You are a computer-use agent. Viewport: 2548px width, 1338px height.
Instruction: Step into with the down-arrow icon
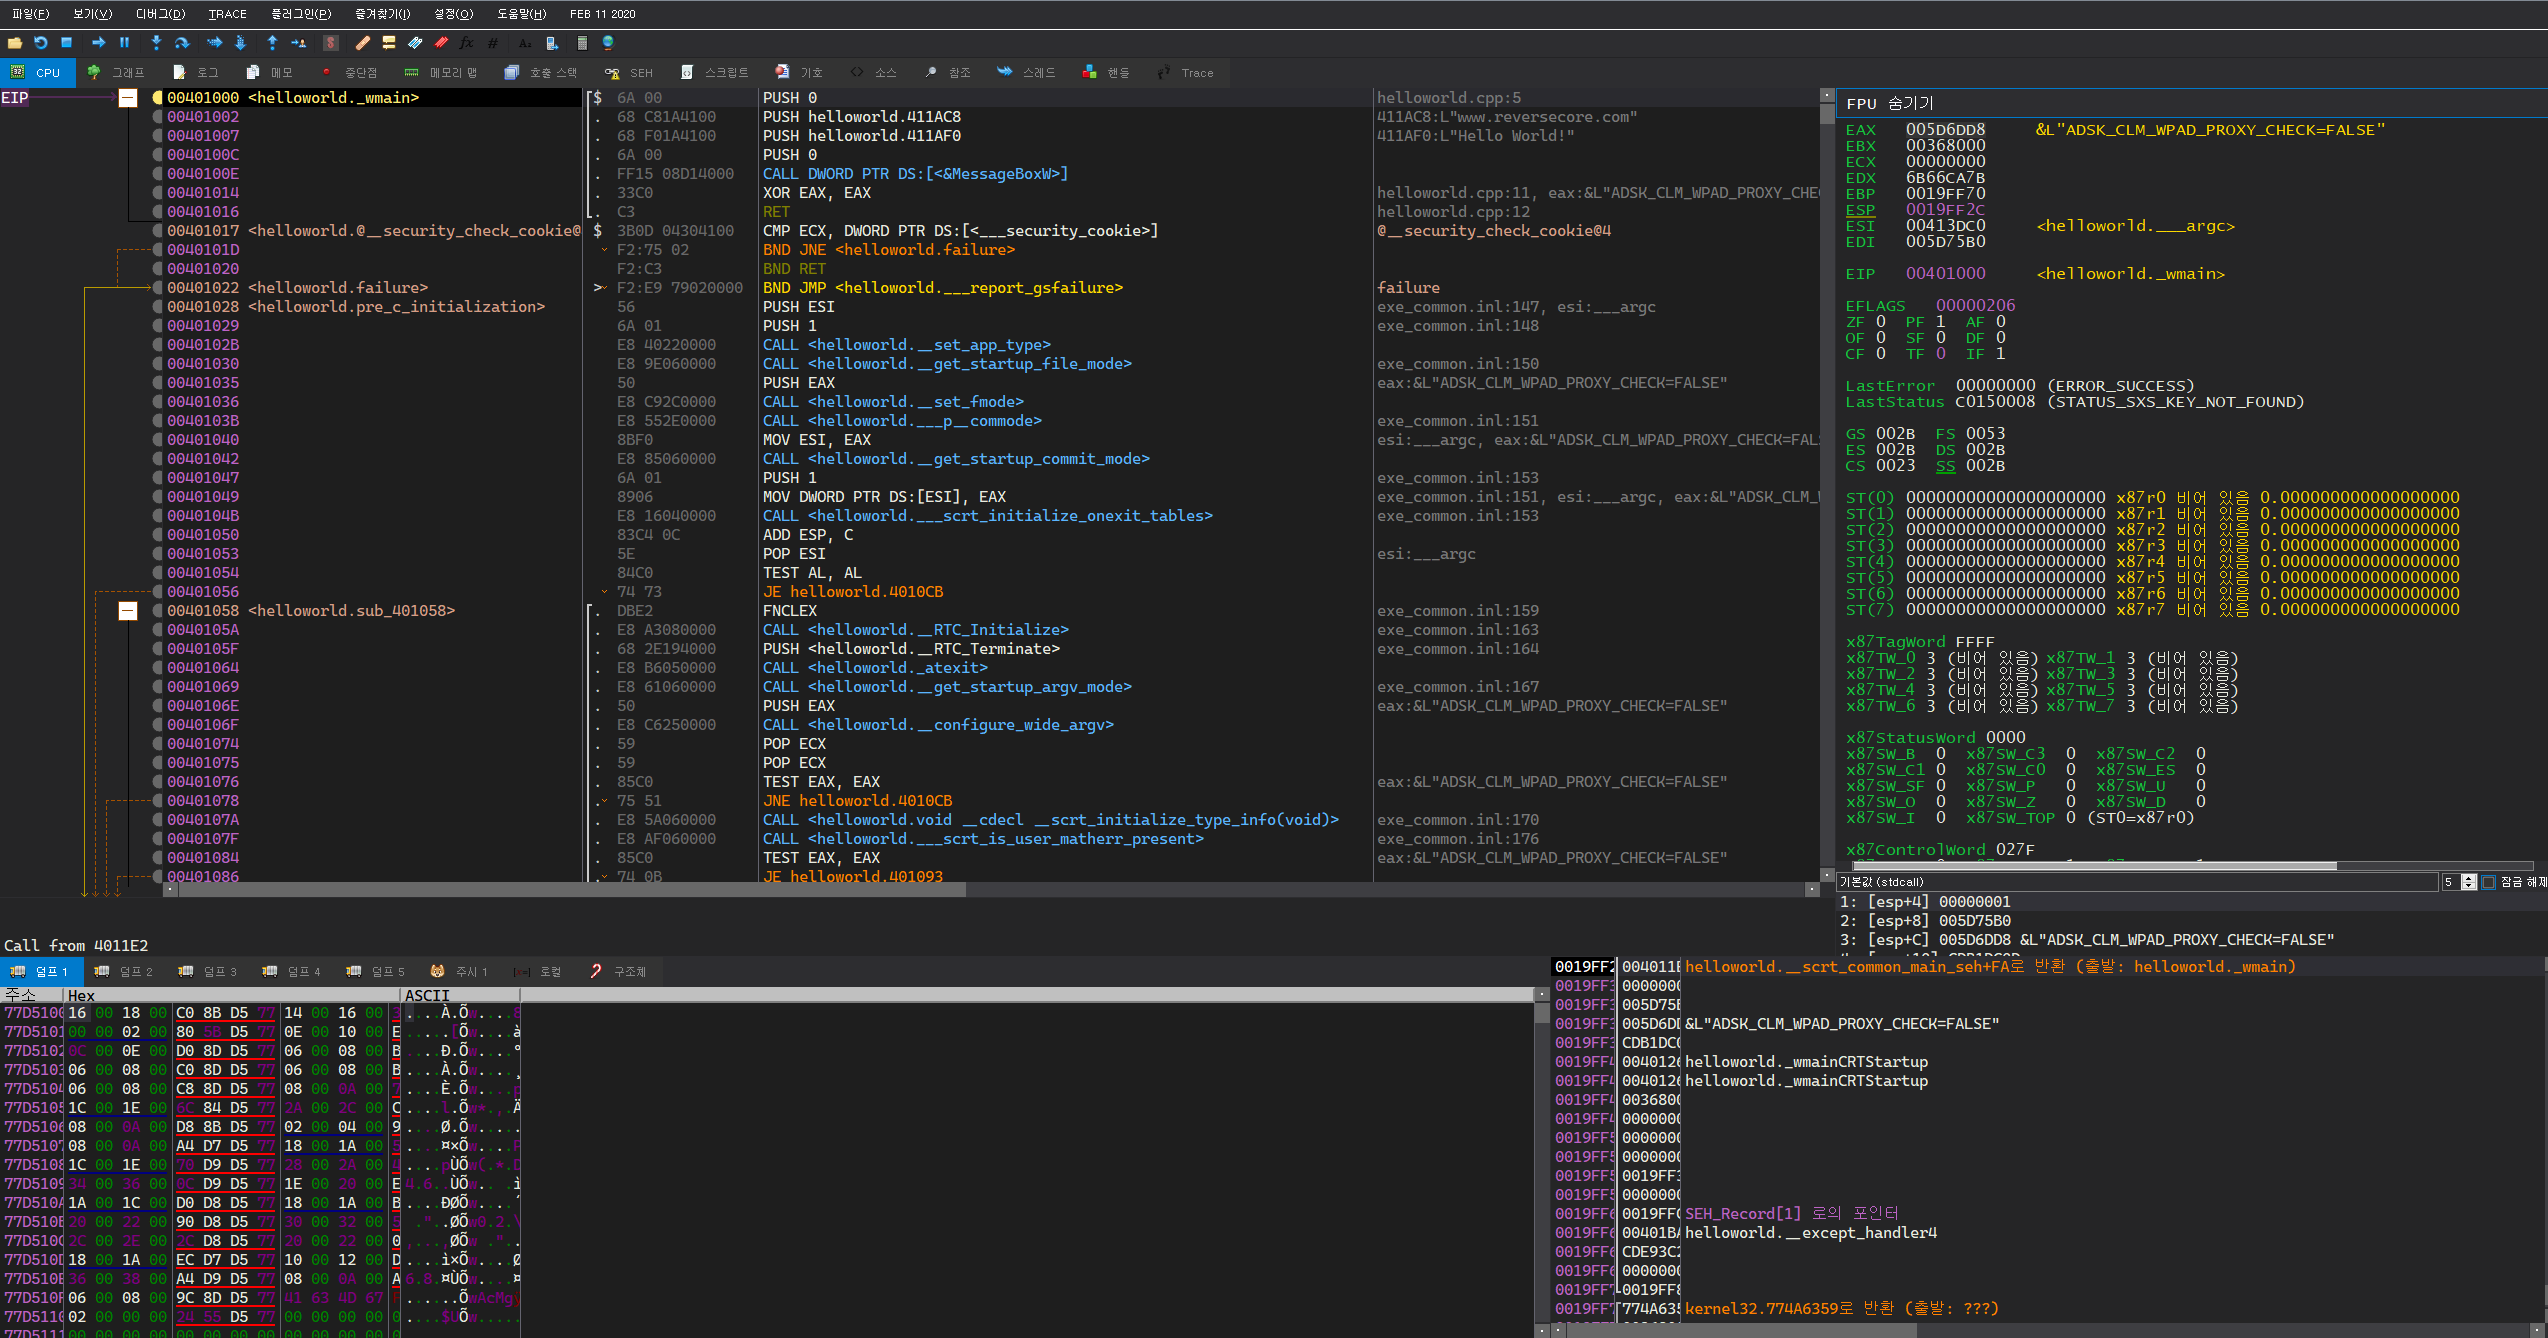point(156,43)
